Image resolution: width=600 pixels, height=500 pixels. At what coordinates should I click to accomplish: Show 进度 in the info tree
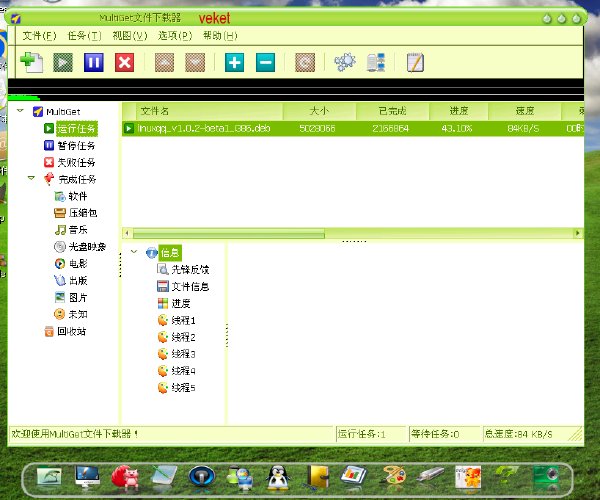(x=181, y=303)
